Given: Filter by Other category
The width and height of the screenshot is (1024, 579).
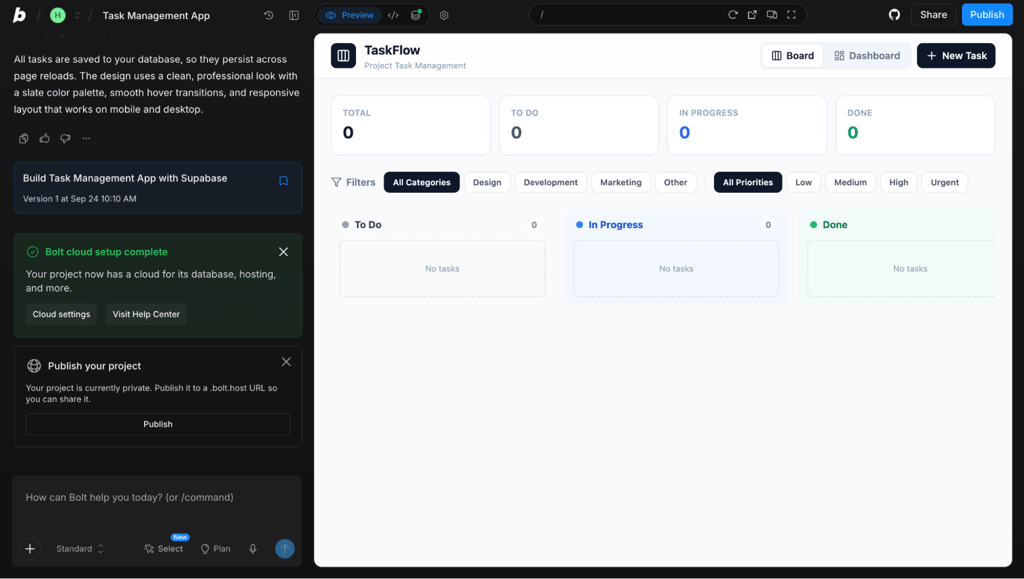Looking at the screenshot, I should (676, 182).
